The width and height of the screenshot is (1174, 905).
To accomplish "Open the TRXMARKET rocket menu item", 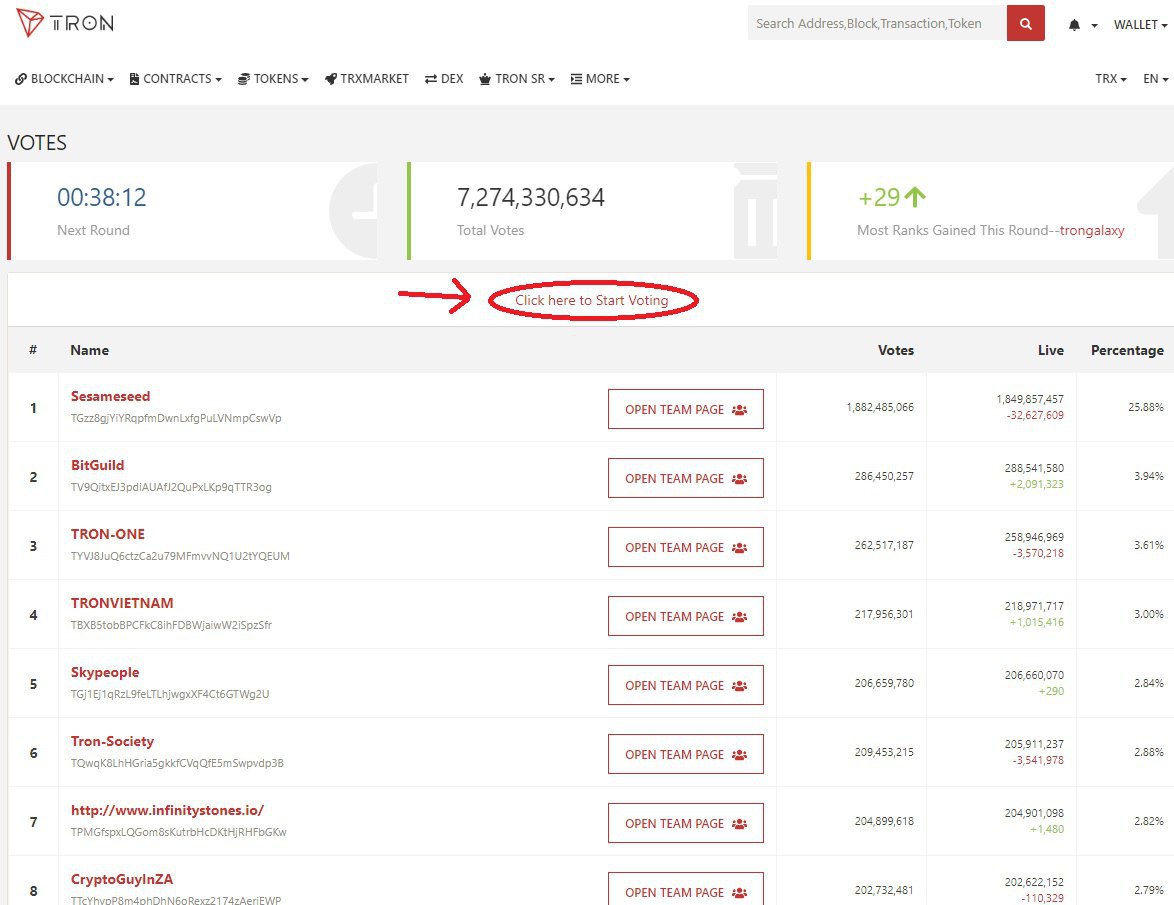I will 367,79.
